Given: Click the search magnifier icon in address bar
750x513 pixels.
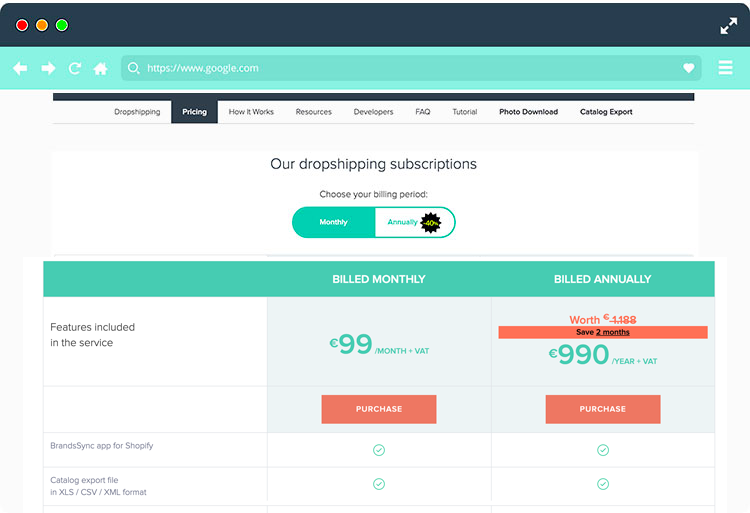Looking at the screenshot, I should click(133, 68).
